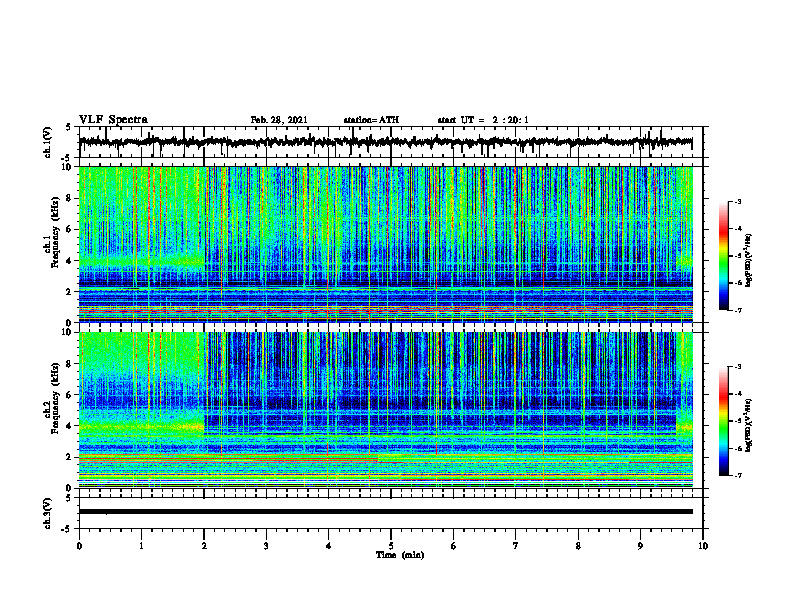Click the time axis tick label '0'

pos(79,546)
